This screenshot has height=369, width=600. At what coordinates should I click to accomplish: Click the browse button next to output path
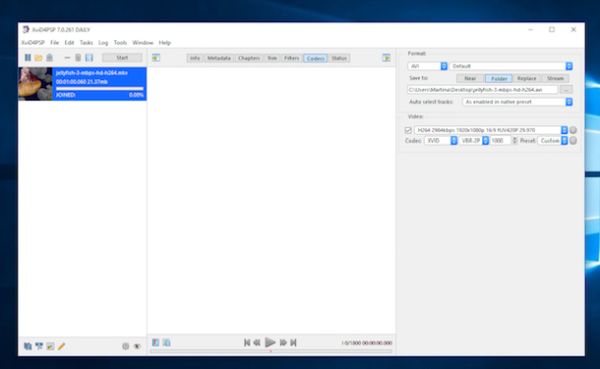(566, 90)
